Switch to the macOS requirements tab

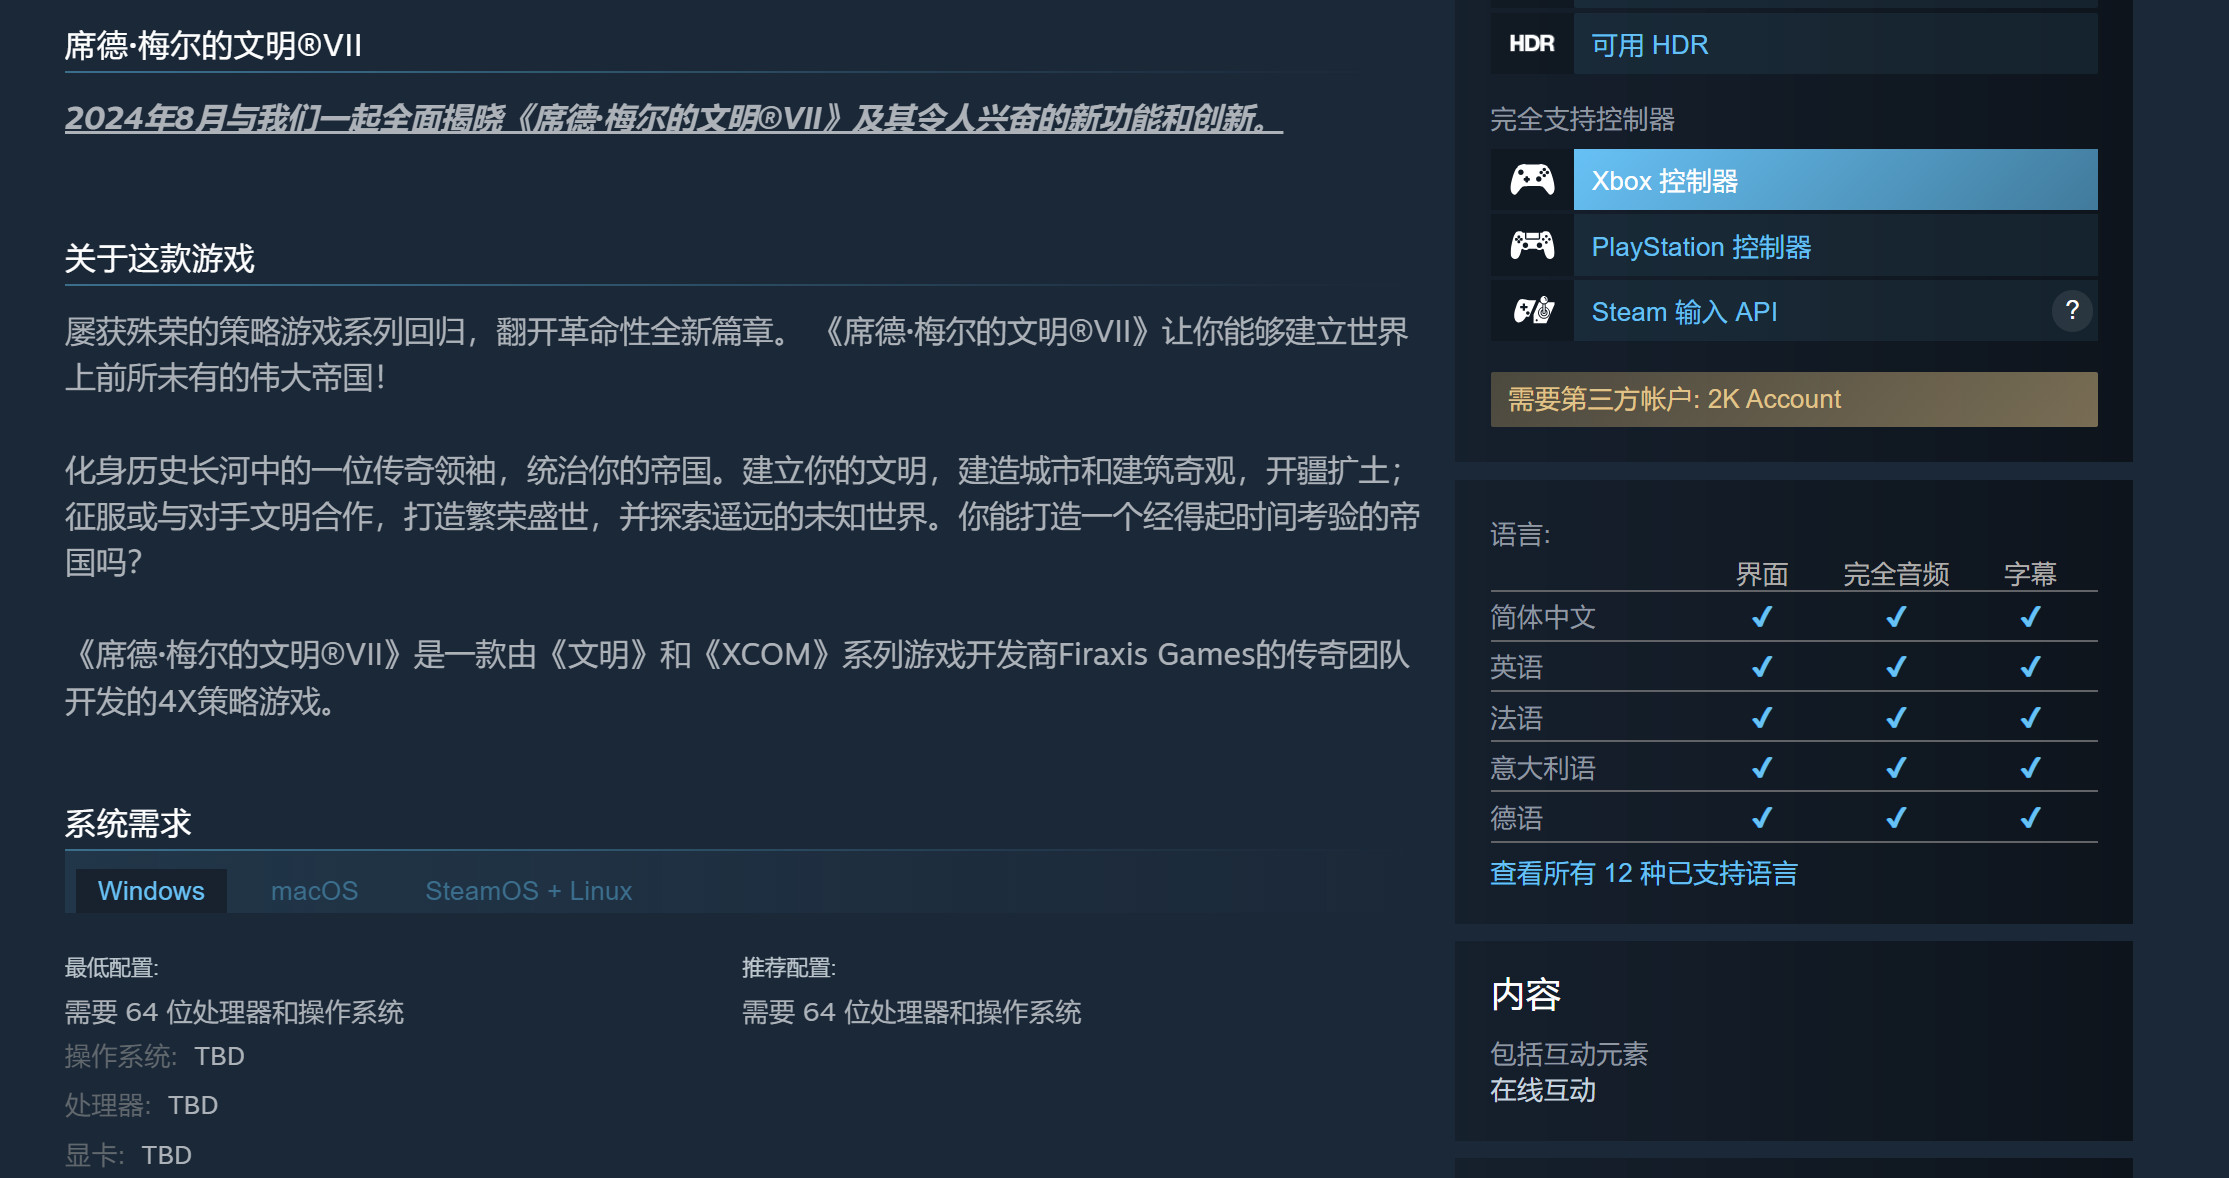(314, 890)
